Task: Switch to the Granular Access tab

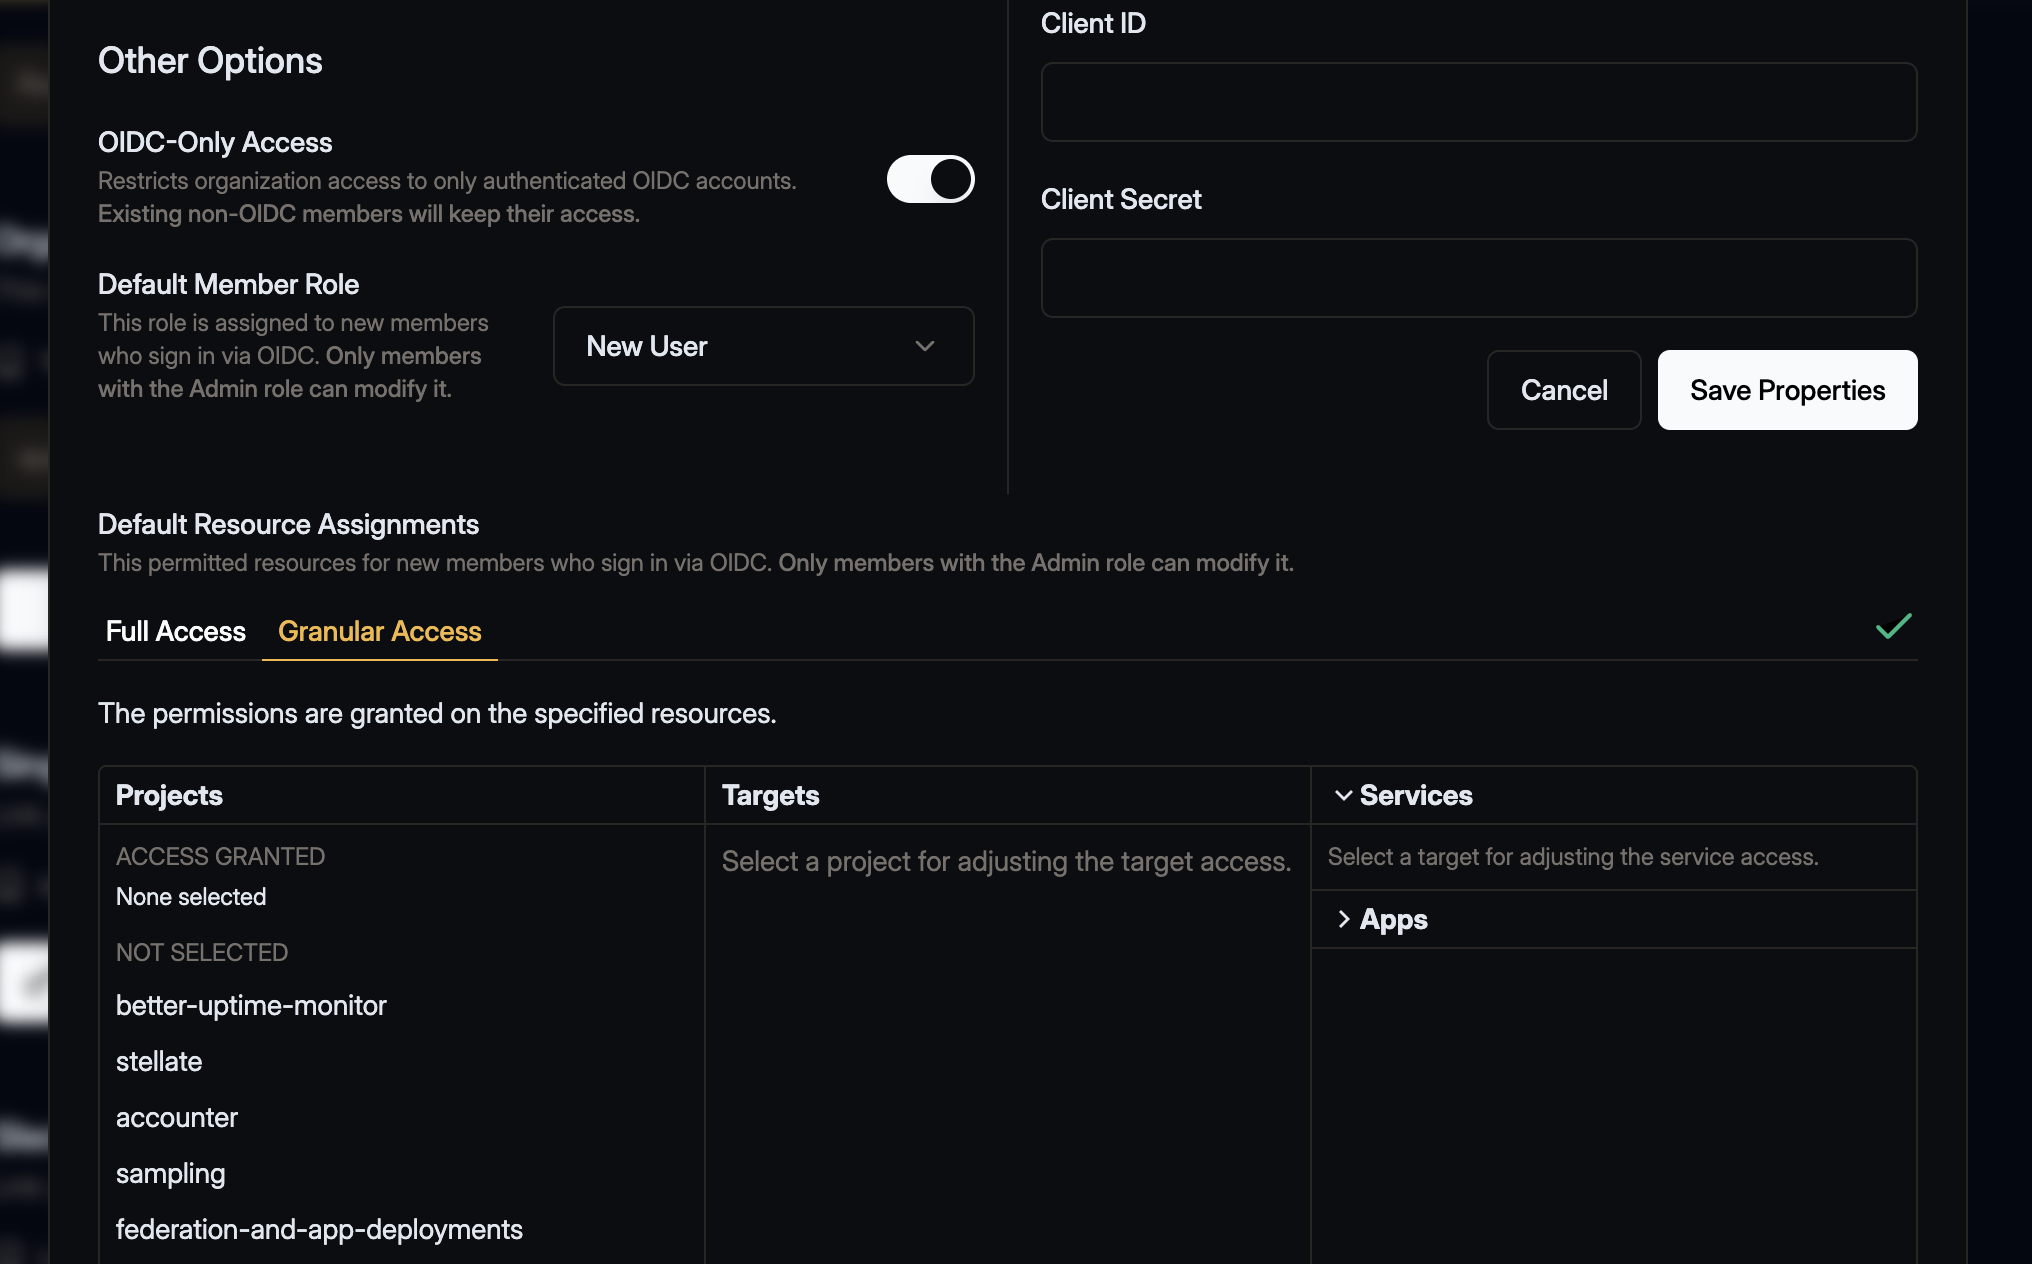Action: 379,631
